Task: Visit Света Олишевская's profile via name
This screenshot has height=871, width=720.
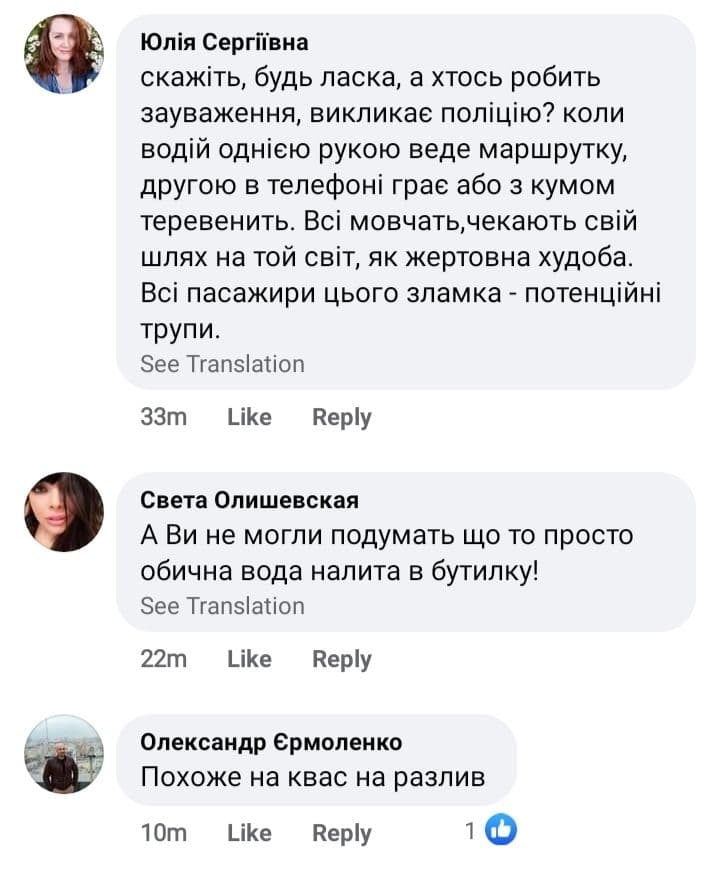Action: (x=249, y=500)
